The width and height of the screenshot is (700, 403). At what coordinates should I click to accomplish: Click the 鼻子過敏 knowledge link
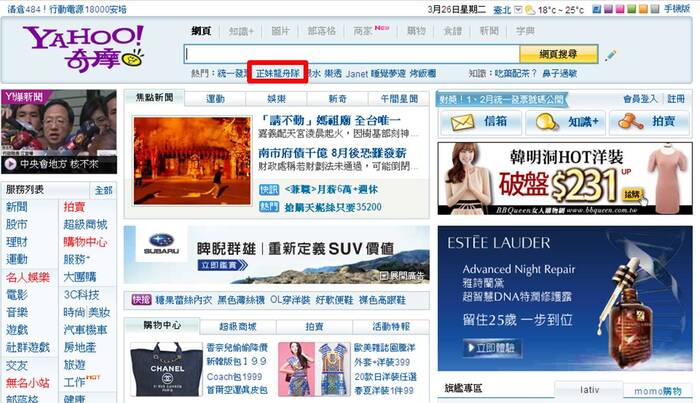click(559, 73)
